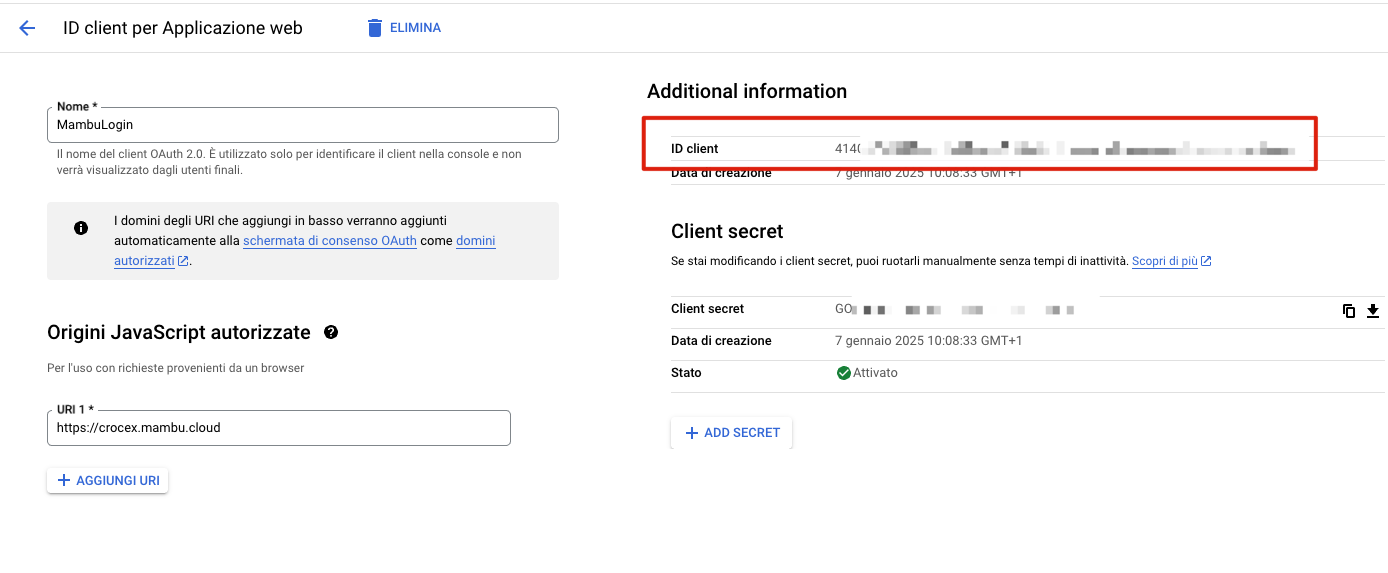This screenshot has height=573, width=1388.
Task: Click the AGGIUNGI URI button
Action: [x=108, y=481]
